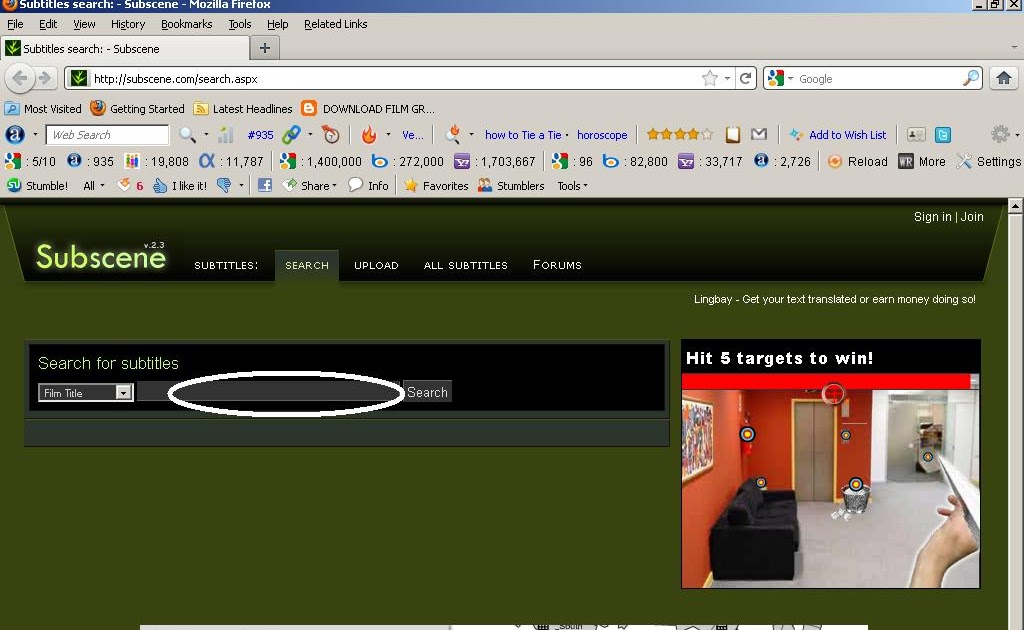Expand the dropdown beside the chain link icon

coord(310,134)
